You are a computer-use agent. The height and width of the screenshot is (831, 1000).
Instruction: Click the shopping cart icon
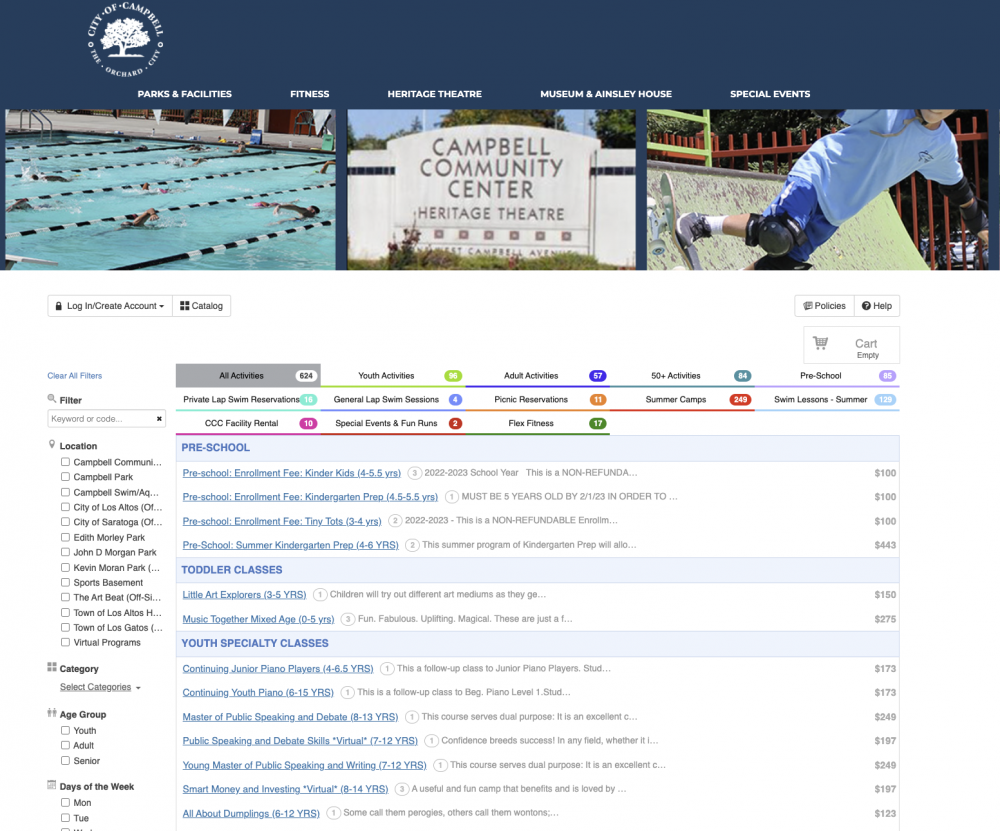click(820, 343)
